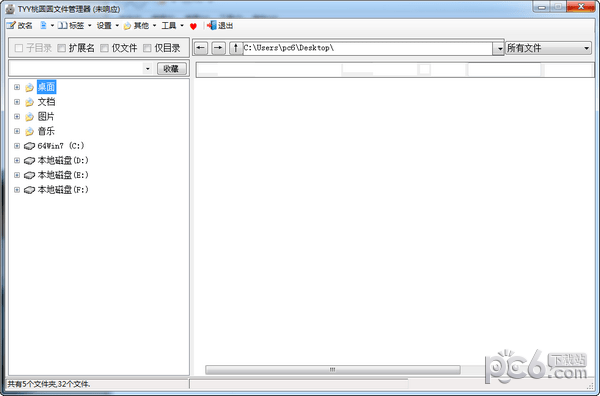This screenshot has width=600, height=396.
Task: Click the horizontal scrollbar thumb
Action: [333, 370]
